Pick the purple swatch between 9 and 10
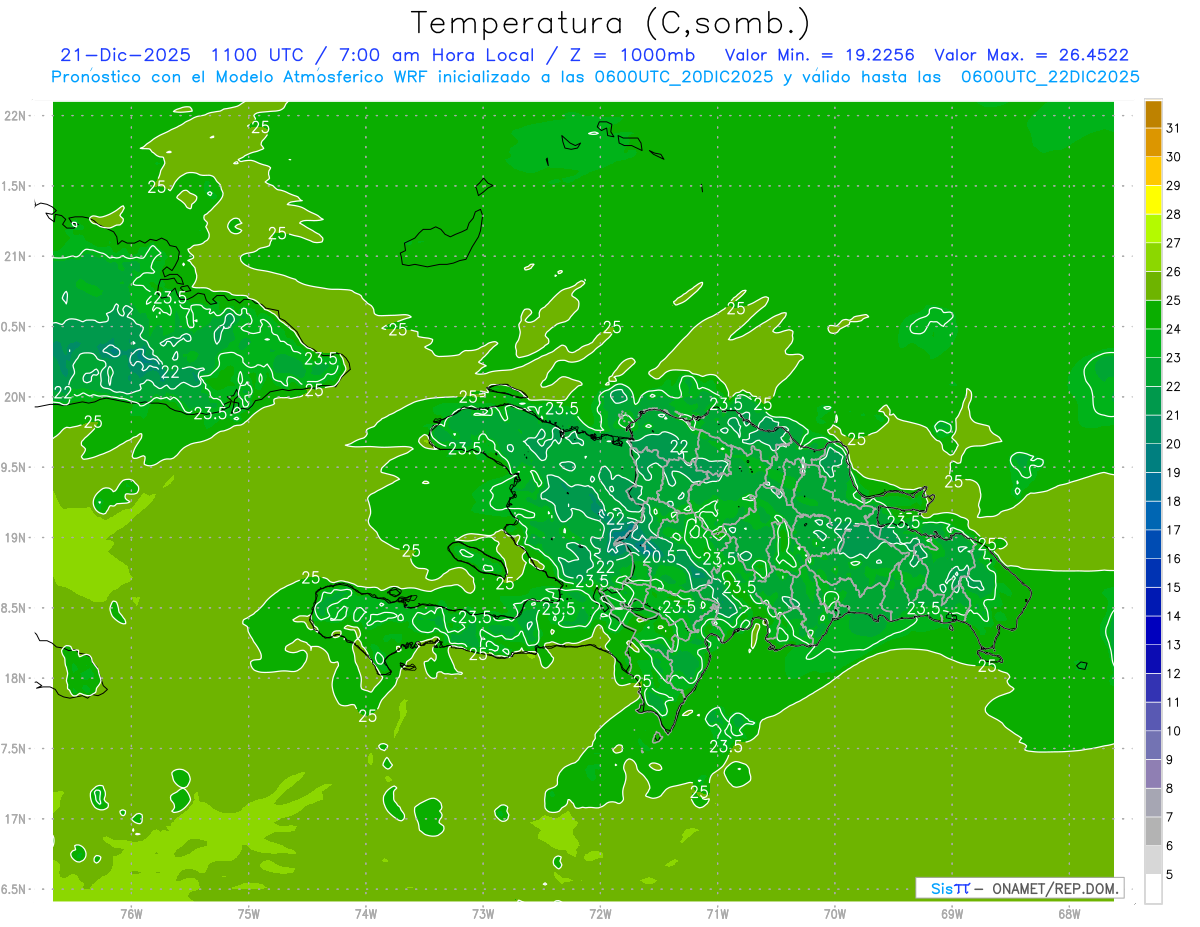 (x=1153, y=746)
